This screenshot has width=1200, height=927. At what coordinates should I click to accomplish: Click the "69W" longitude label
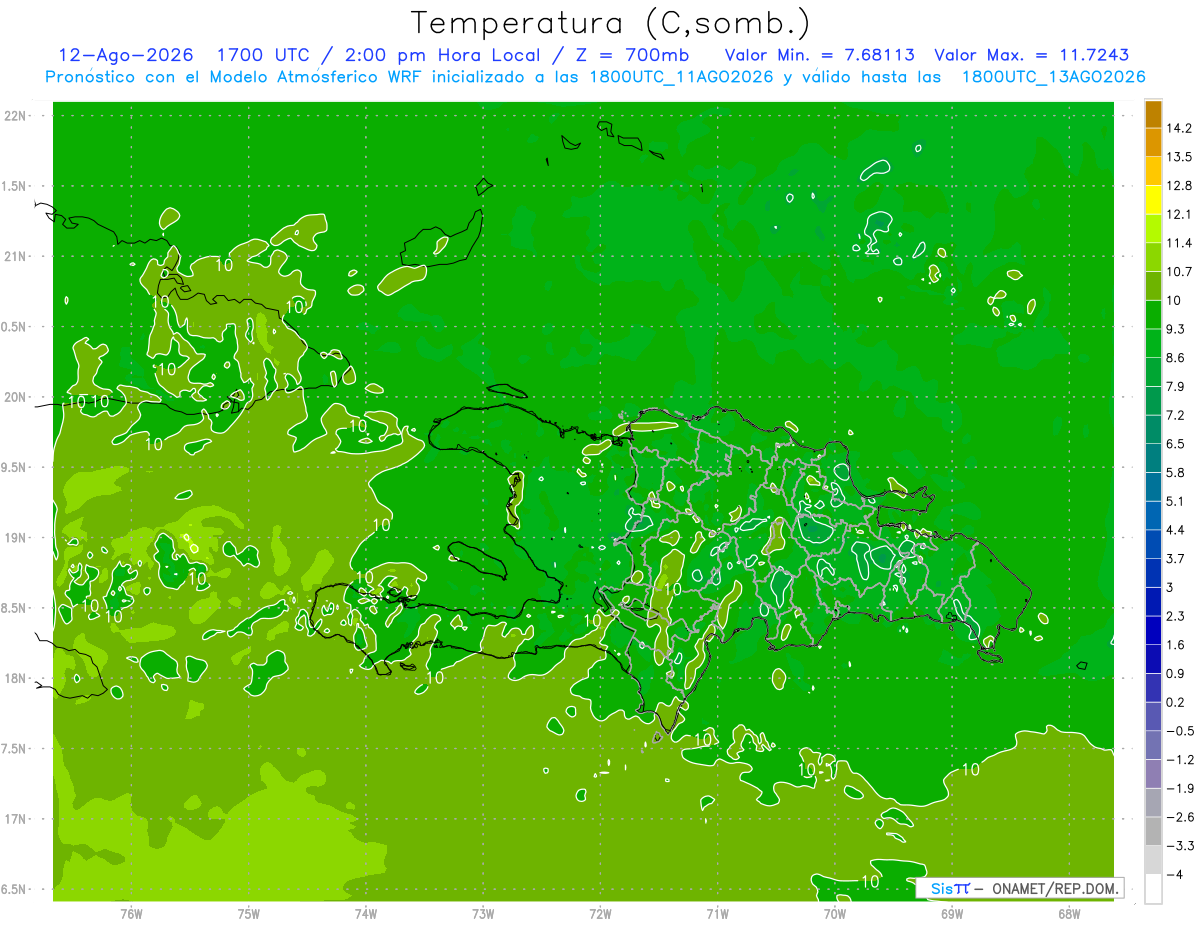951,913
